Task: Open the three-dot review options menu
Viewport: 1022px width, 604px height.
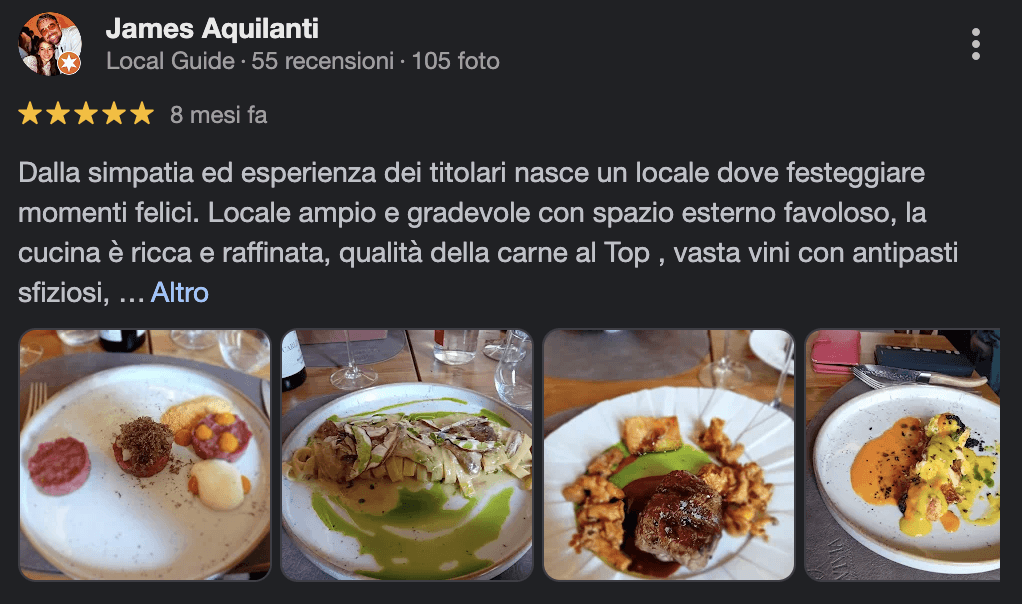Action: pos(975,44)
